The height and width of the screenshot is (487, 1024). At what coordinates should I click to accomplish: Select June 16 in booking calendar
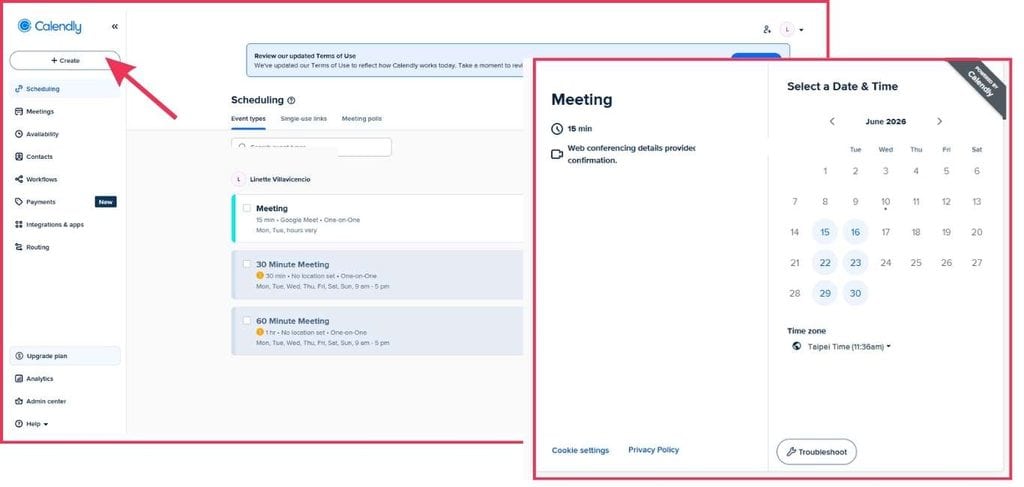click(856, 232)
